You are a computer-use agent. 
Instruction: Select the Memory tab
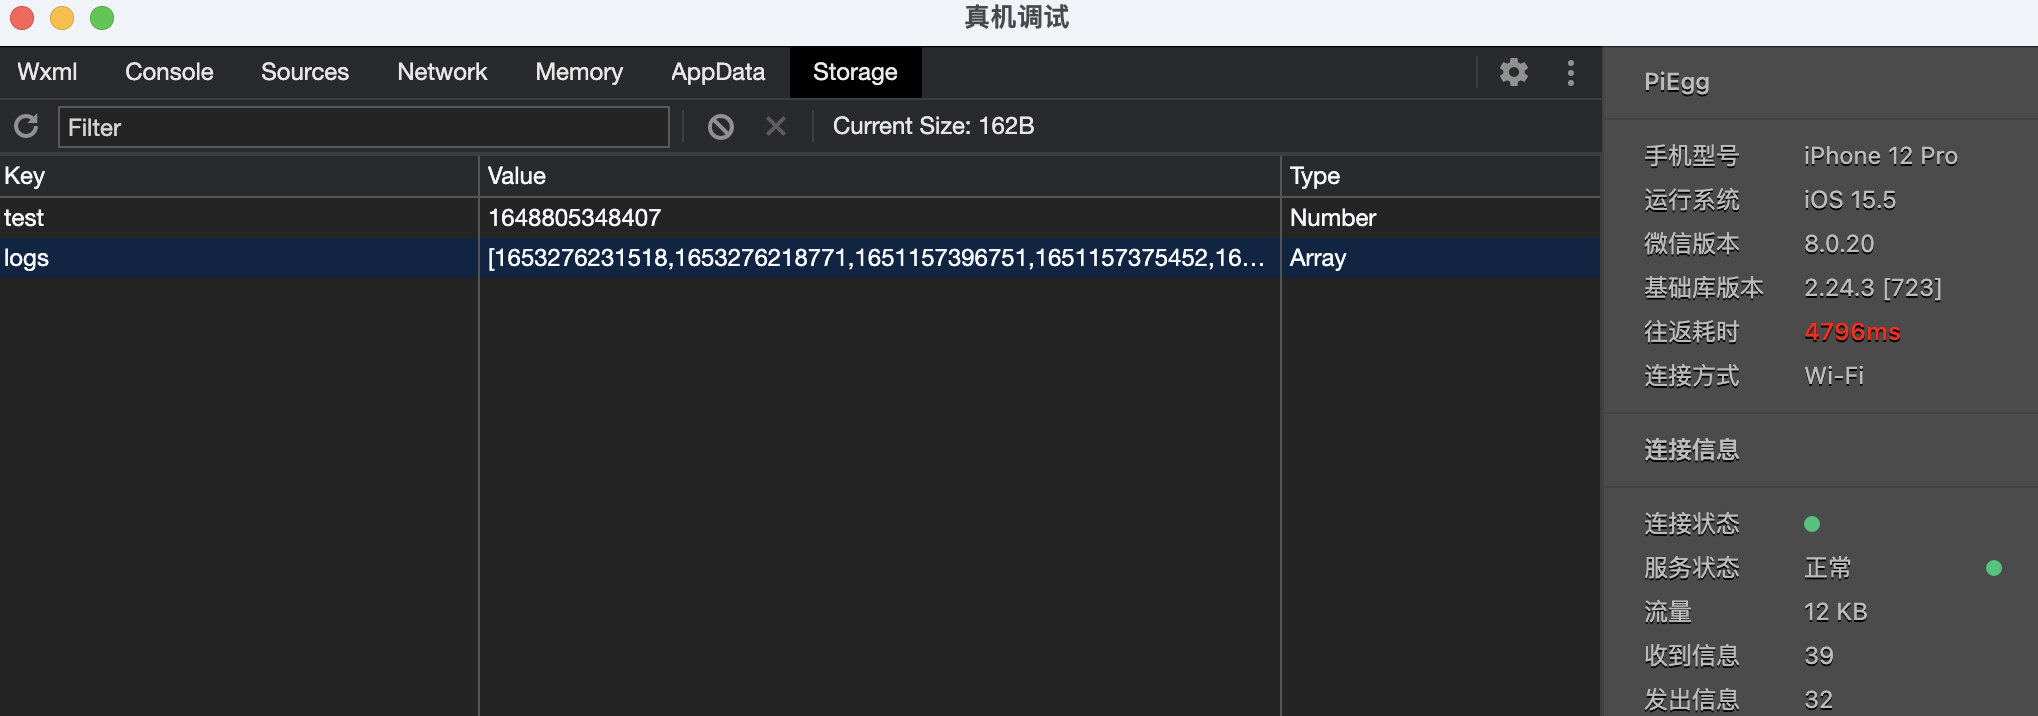click(579, 72)
